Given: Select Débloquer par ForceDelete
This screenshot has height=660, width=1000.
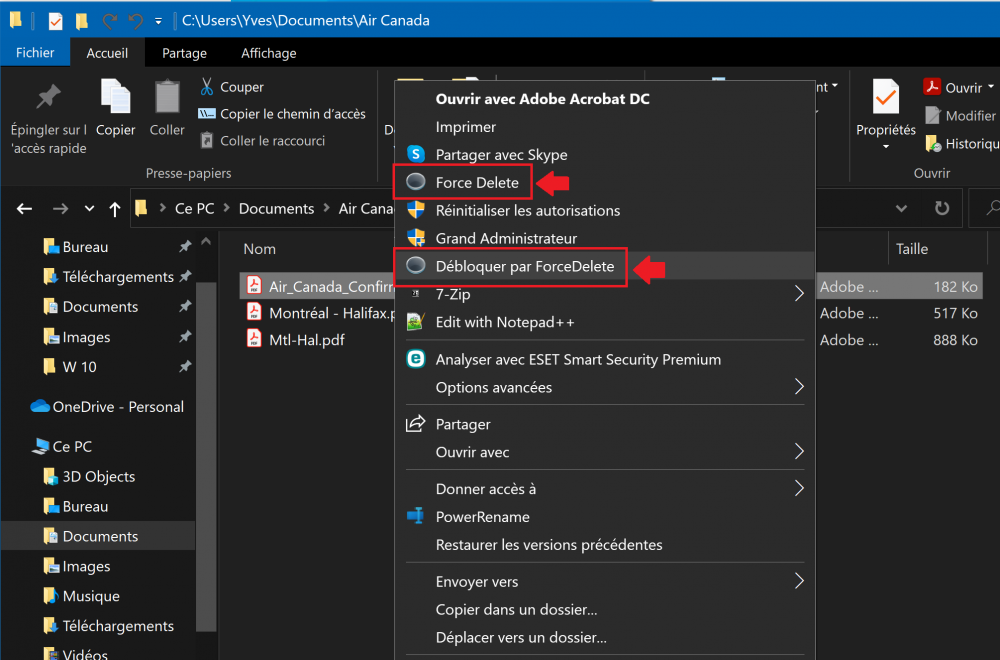Looking at the screenshot, I should tap(524, 267).
